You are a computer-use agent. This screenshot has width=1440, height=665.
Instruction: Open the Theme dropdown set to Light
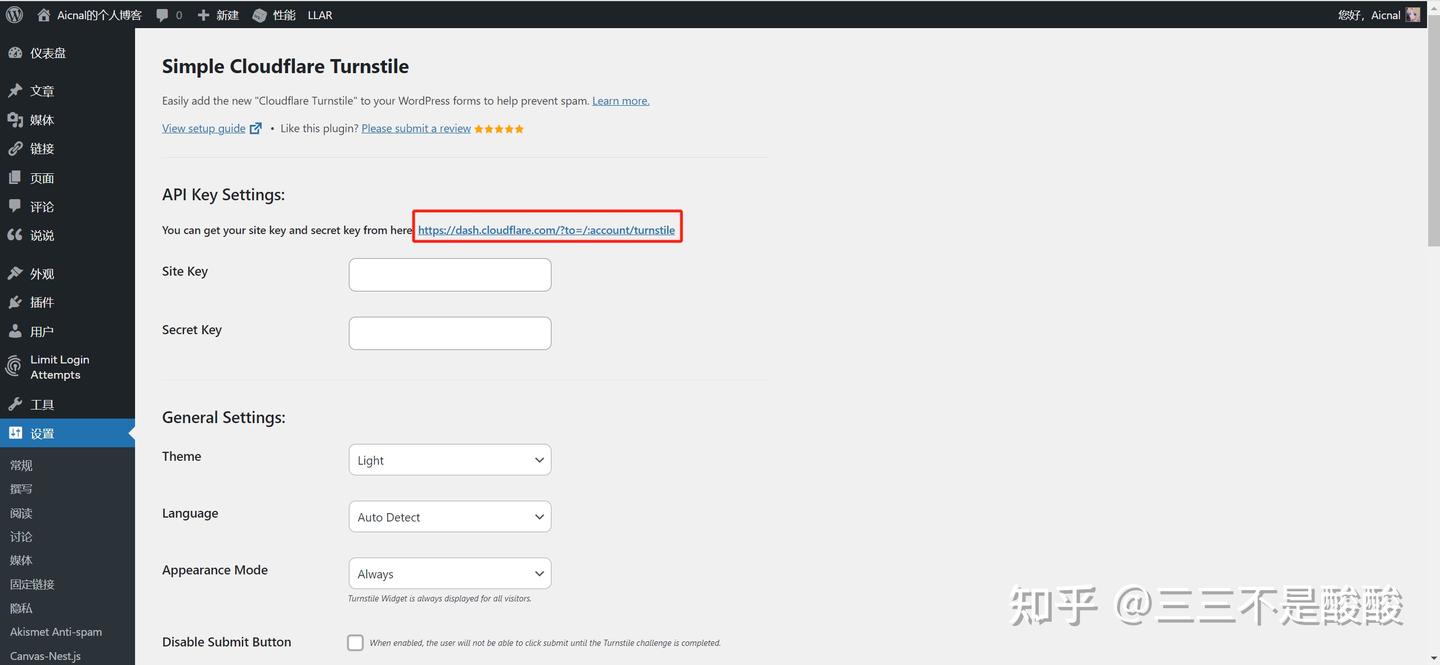click(450, 460)
